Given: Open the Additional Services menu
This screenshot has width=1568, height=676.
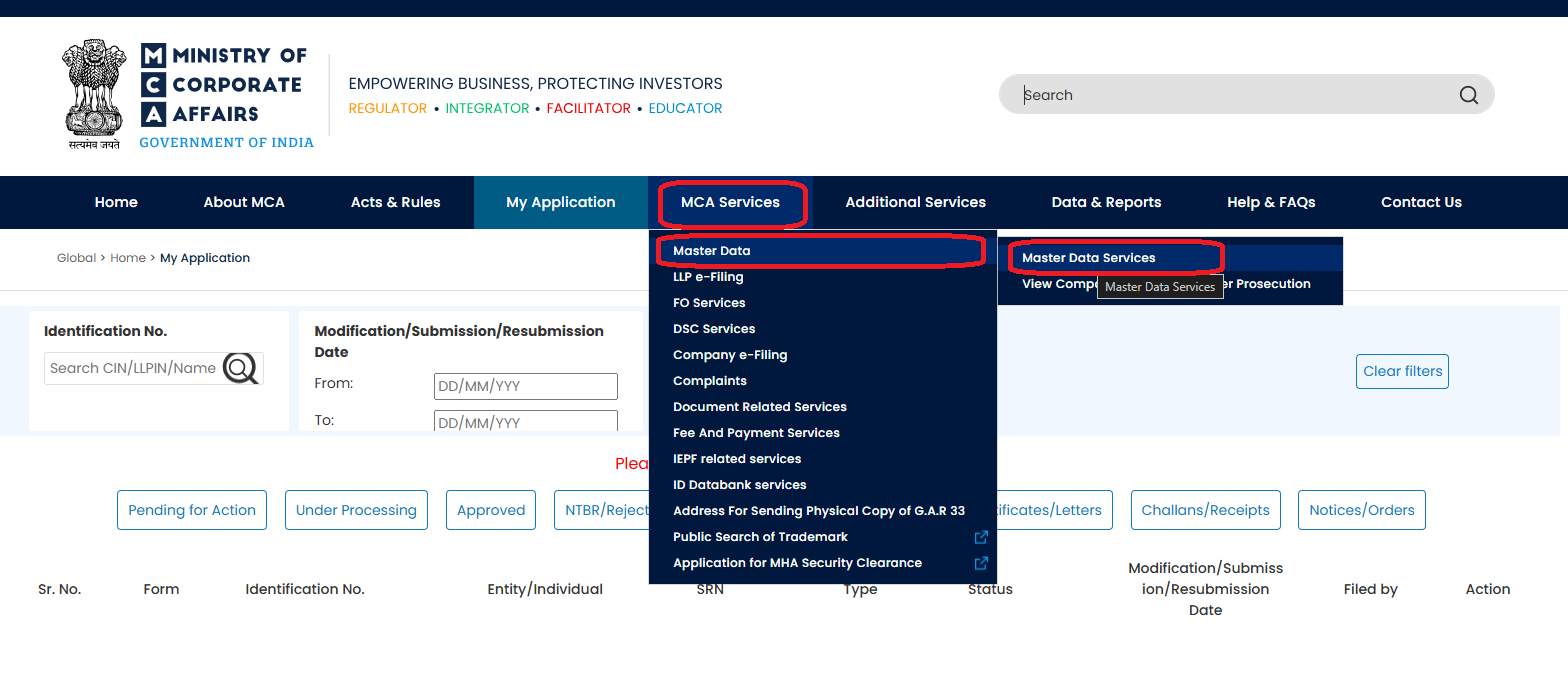Looking at the screenshot, I should (915, 202).
